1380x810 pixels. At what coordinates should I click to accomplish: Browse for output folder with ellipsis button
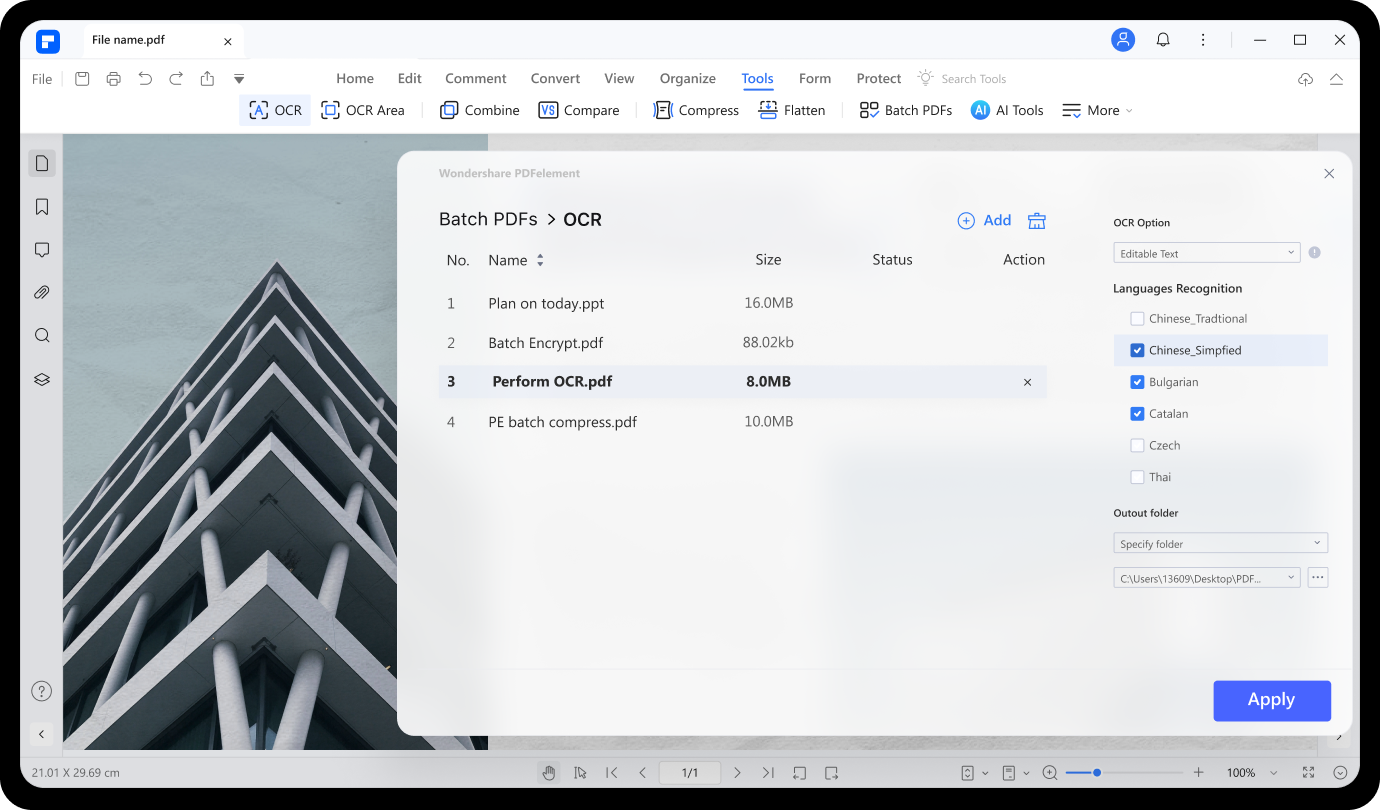[1317, 578]
